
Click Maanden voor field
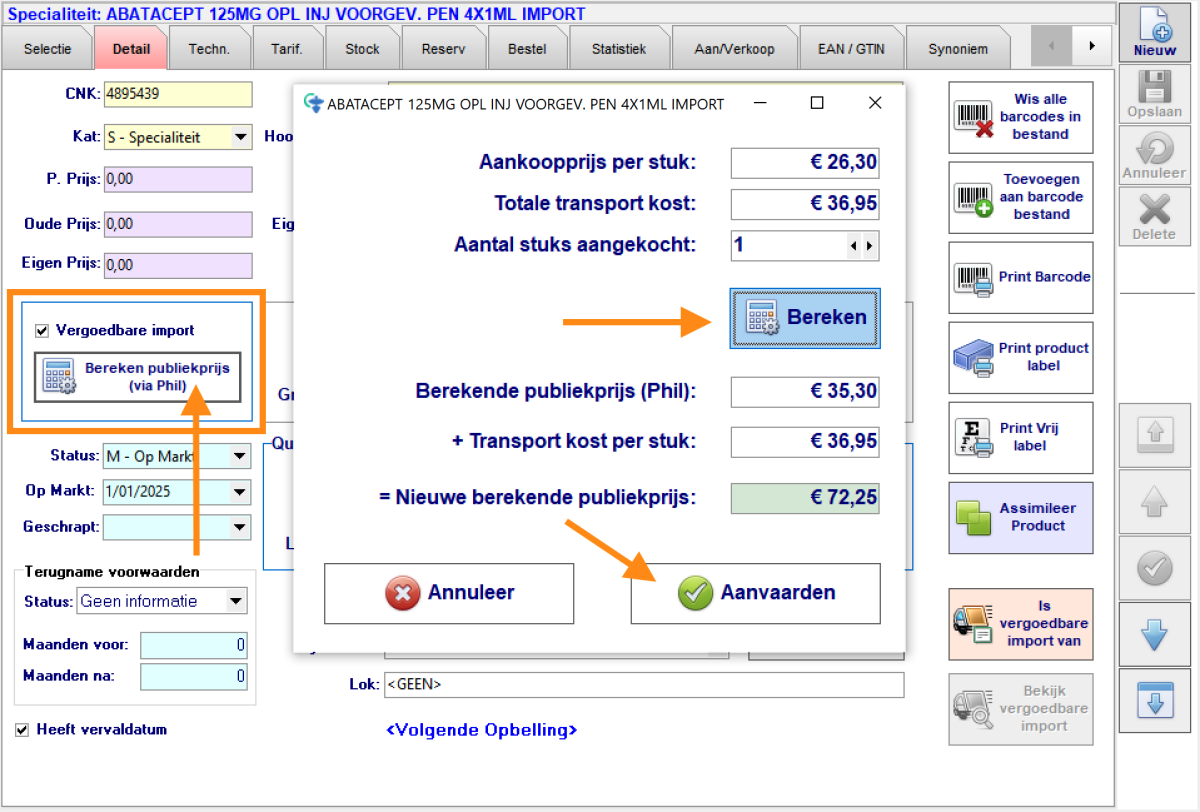[x=194, y=646]
